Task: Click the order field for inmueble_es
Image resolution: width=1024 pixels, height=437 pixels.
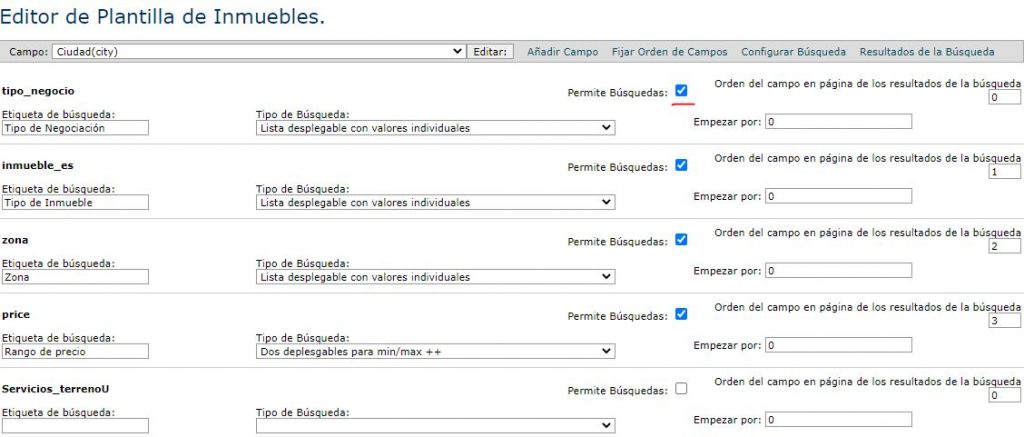Action: pos(1003,172)
